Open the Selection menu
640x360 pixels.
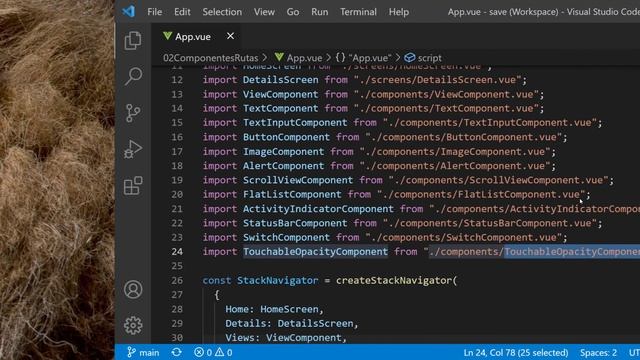pyautogui.click(x=222, y=12)
